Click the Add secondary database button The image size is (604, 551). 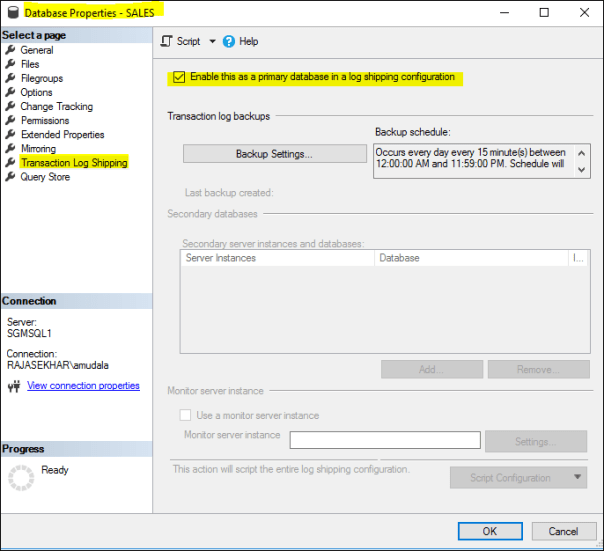[x=432, y=370]
